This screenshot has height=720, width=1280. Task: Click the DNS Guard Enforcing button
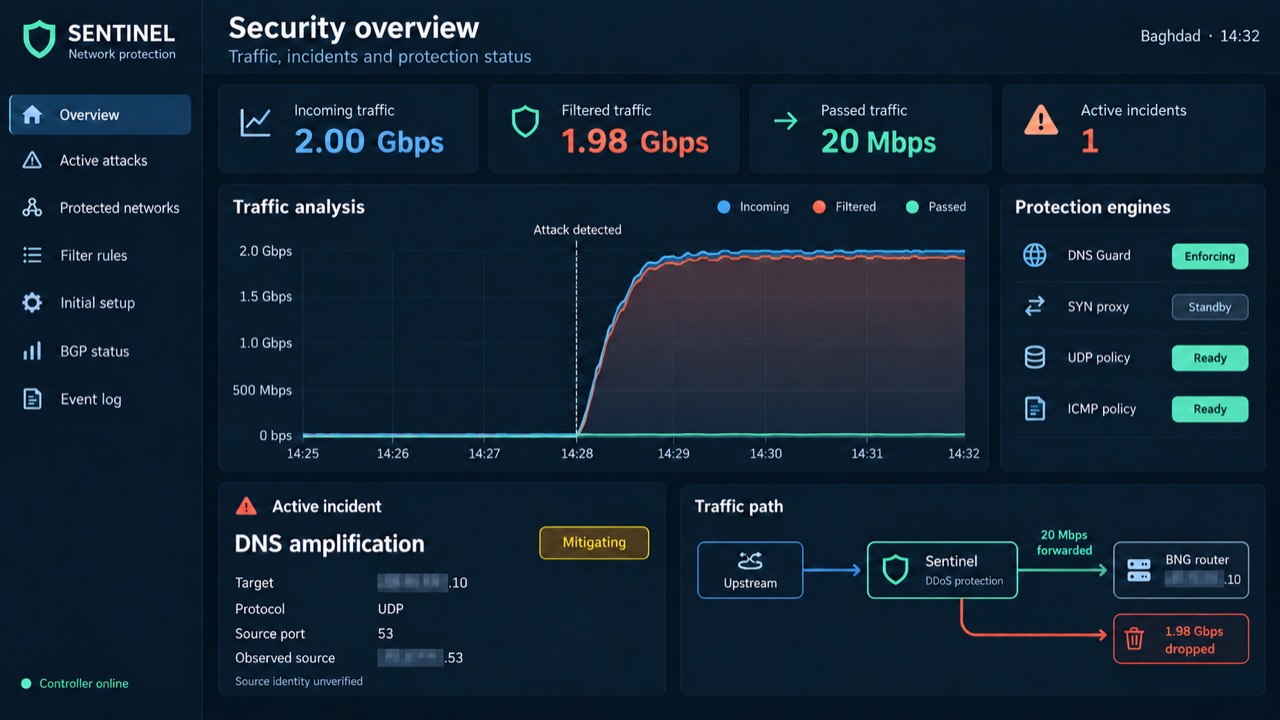[x=1210, y=256]
